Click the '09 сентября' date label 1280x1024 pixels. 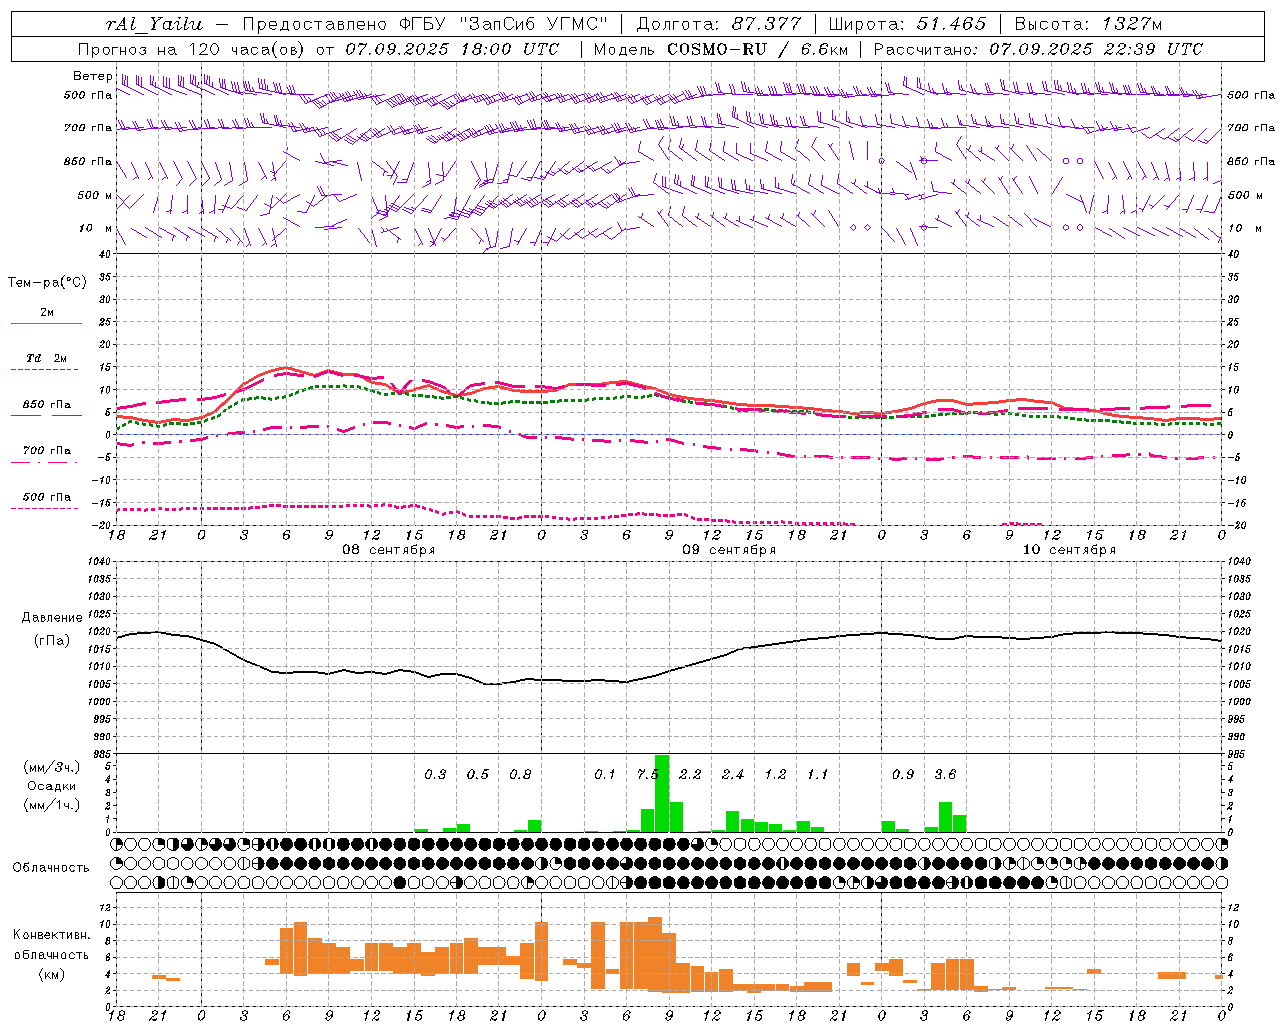729,550
